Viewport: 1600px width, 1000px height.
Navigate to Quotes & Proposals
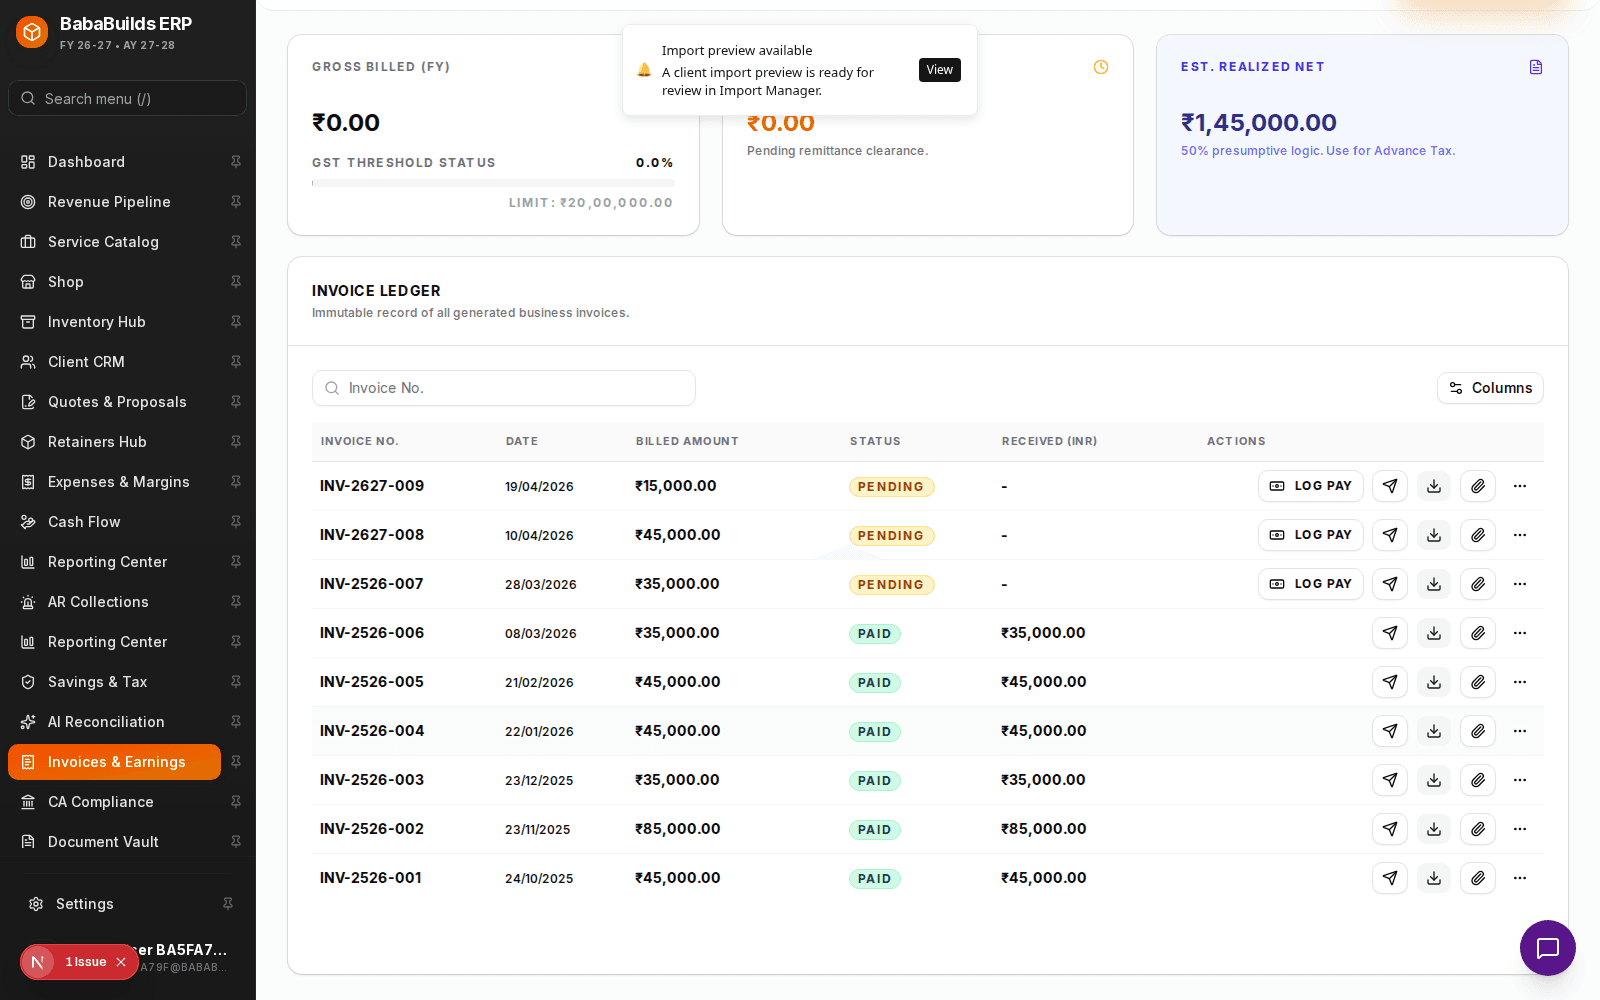click(x=114, y=402)
